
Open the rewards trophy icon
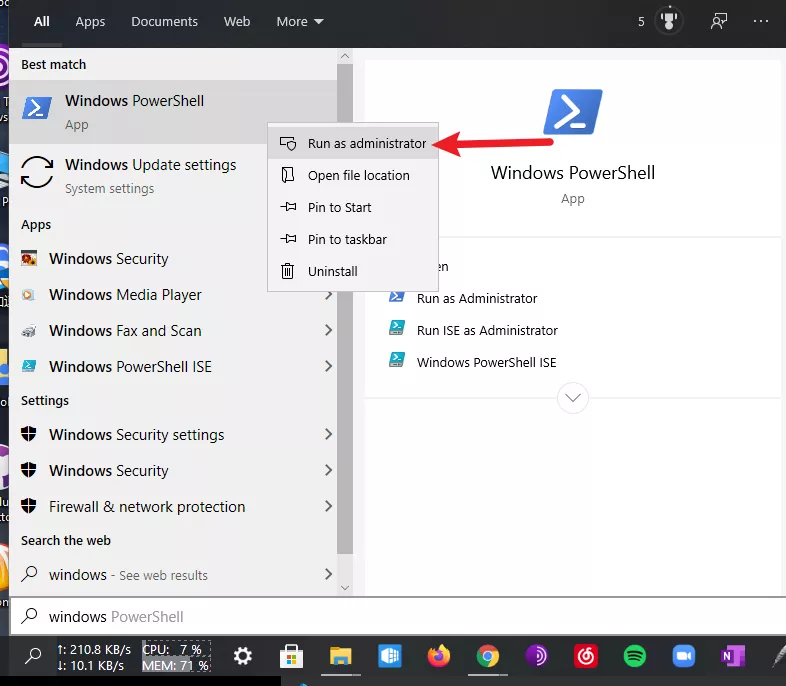pyautogui.click(x=669, y=21)
